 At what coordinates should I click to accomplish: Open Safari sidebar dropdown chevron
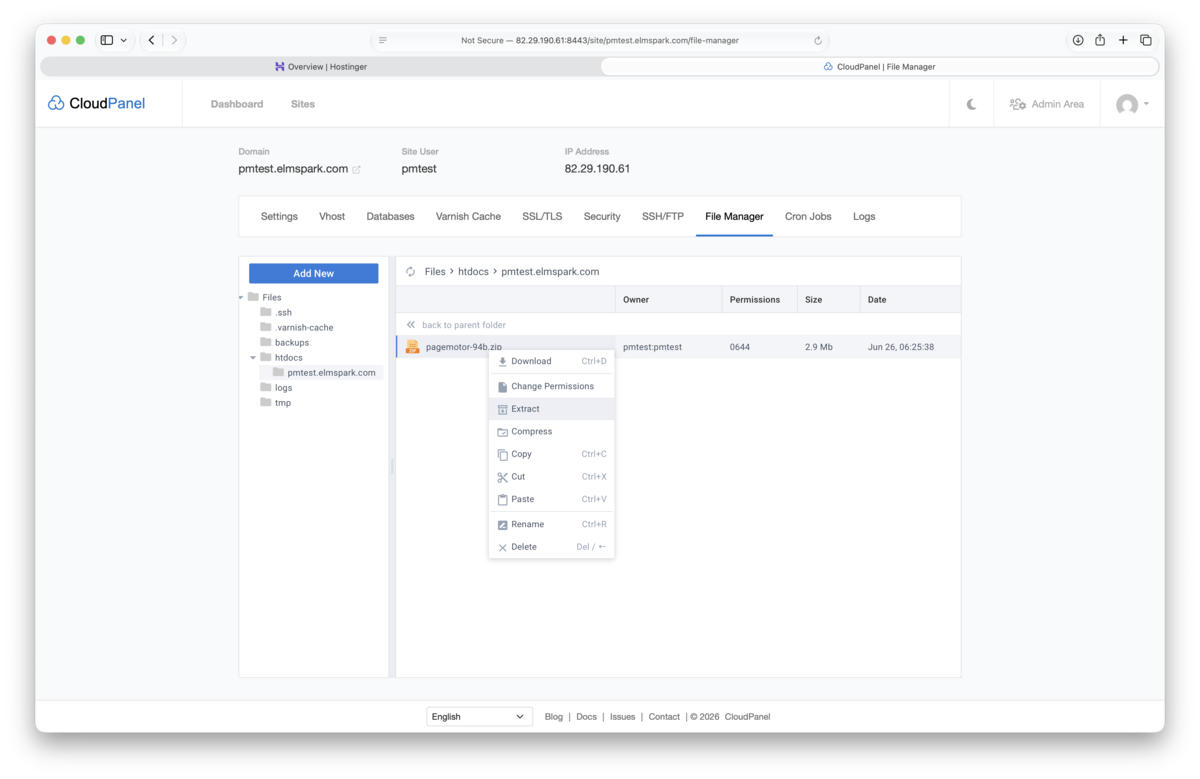click(124, 41)
